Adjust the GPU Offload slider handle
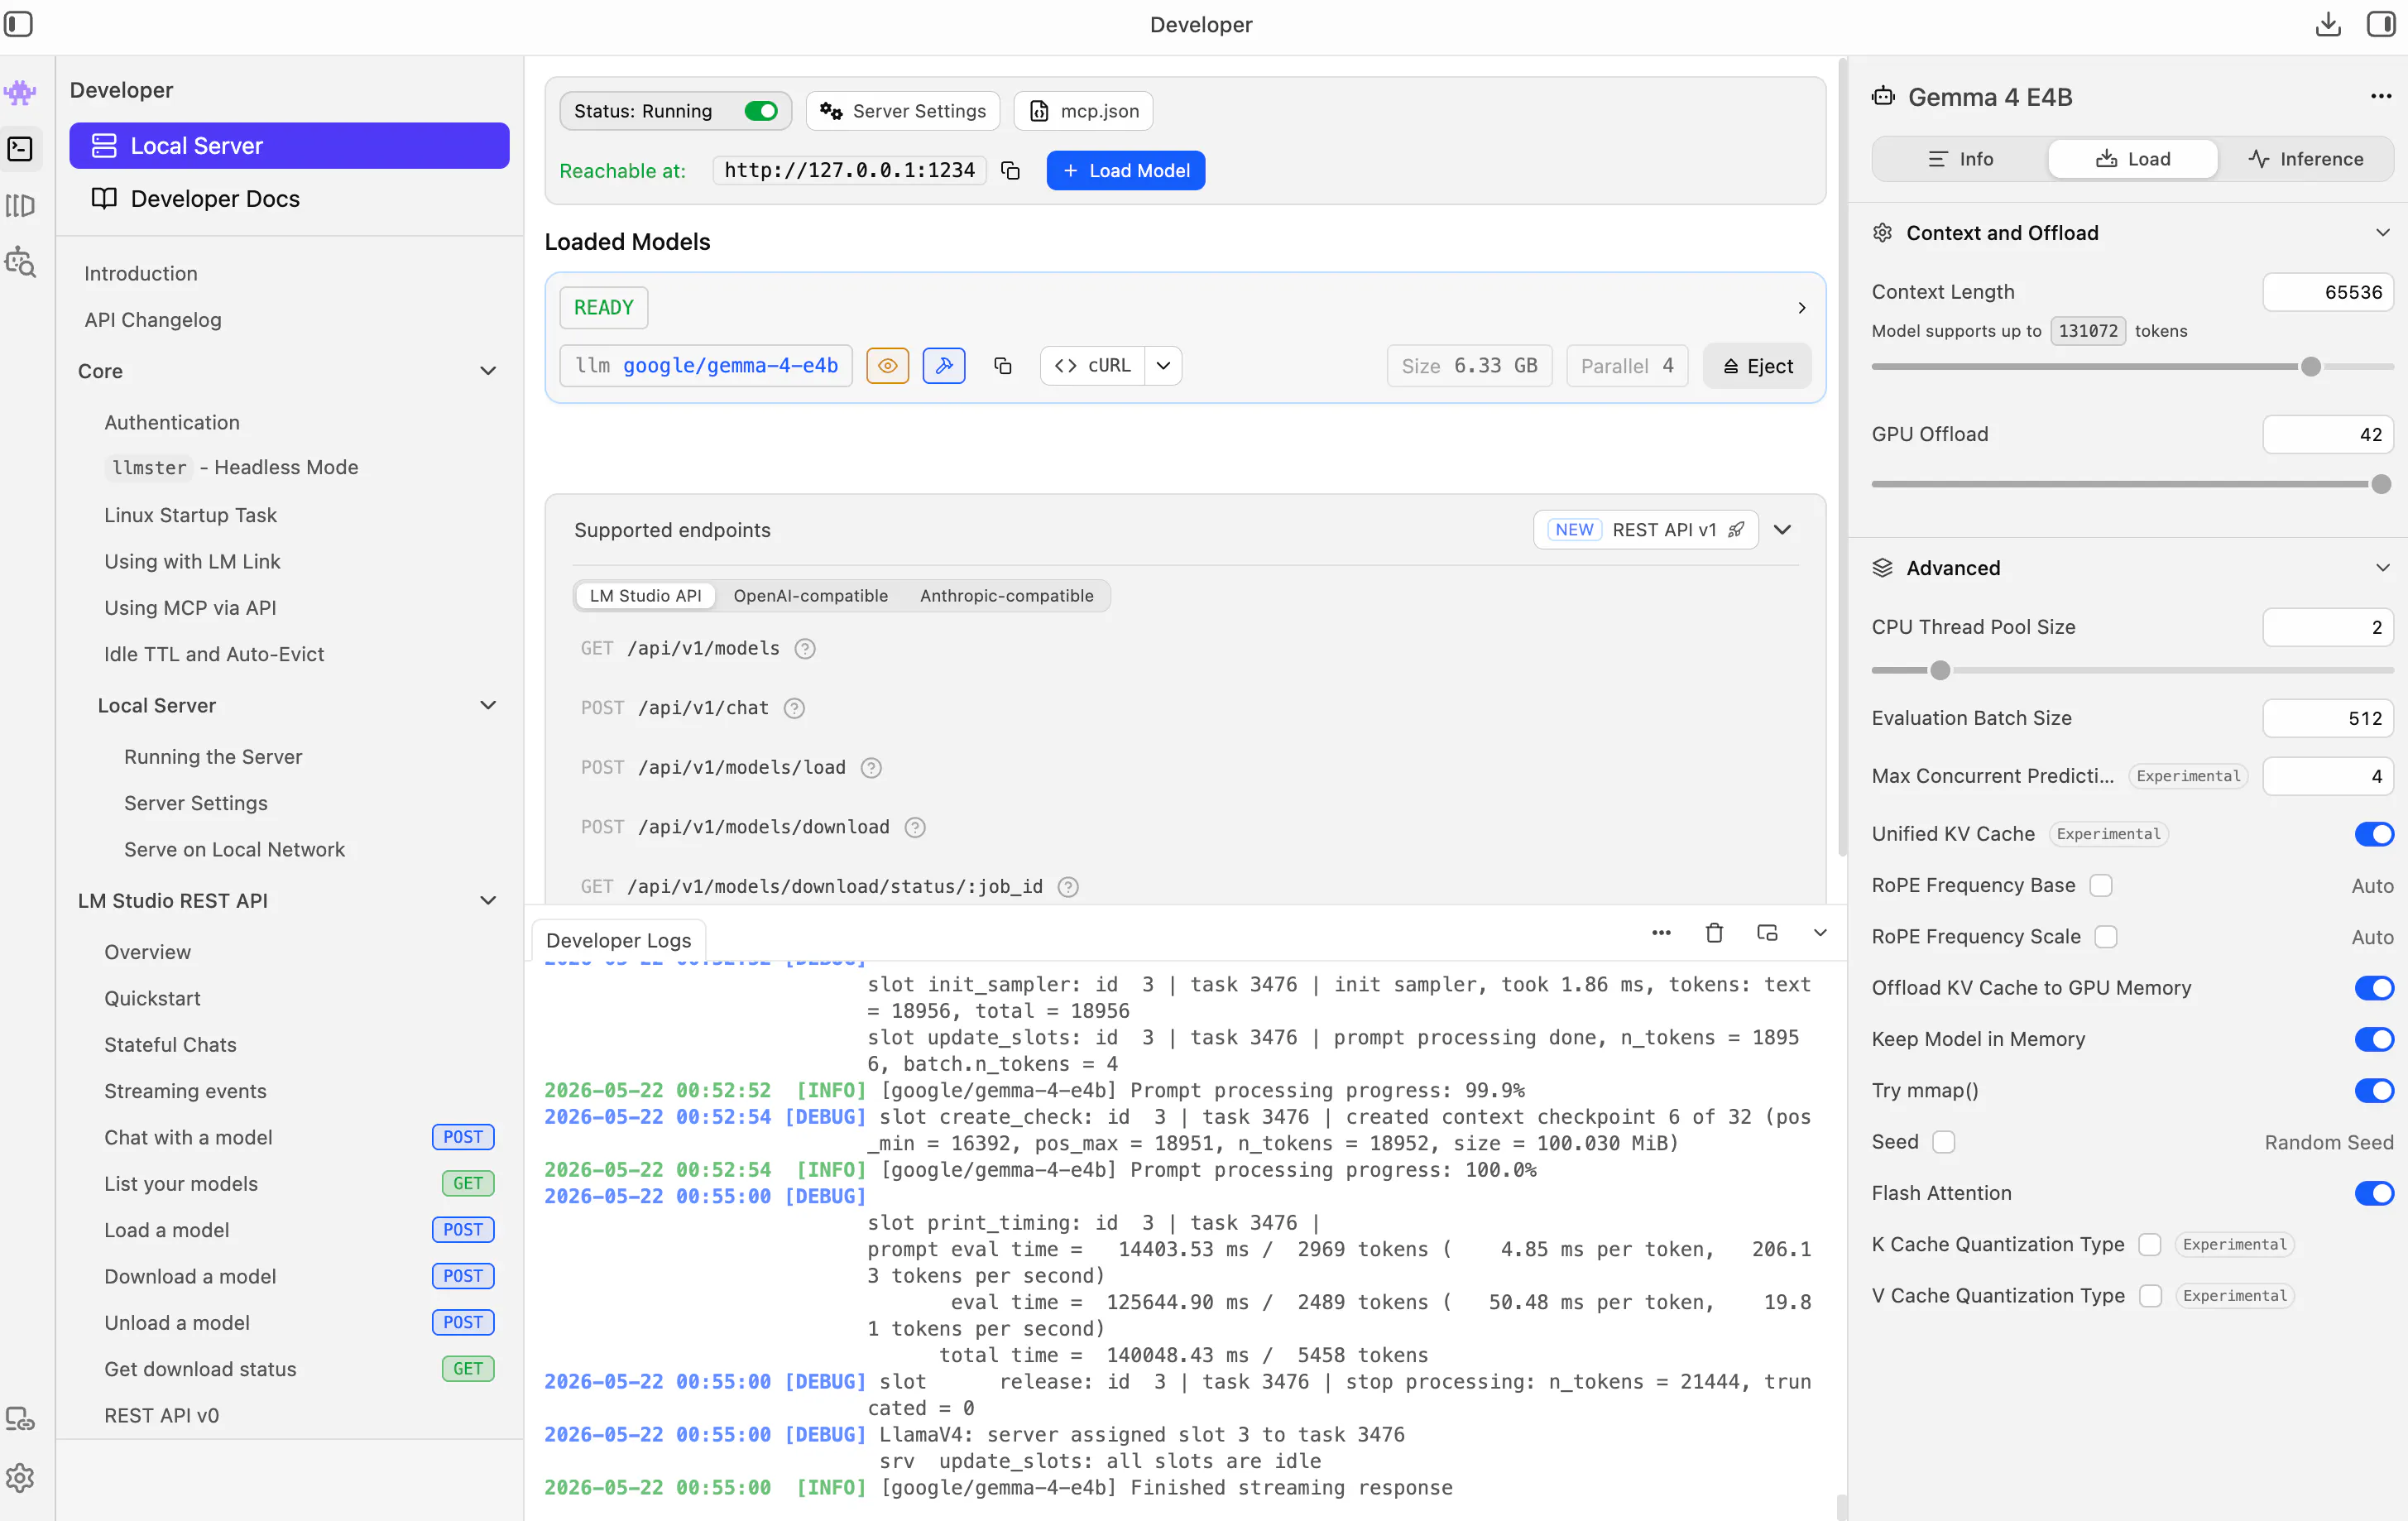This screenshot has width=2408, height=1521. pyautogui.click(x=2381, y=485)
